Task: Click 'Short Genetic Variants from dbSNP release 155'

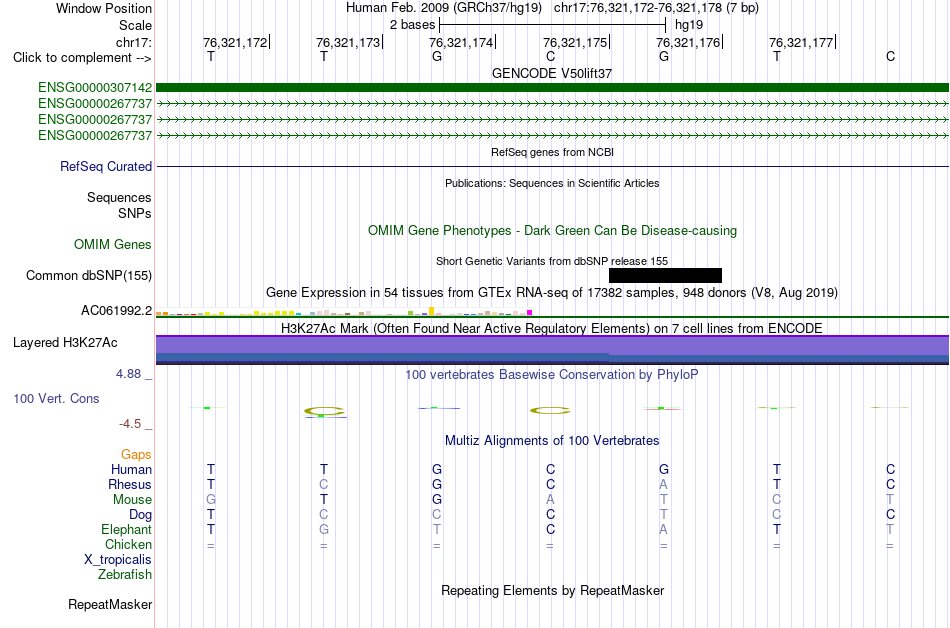Action: (x=552, y=261)
